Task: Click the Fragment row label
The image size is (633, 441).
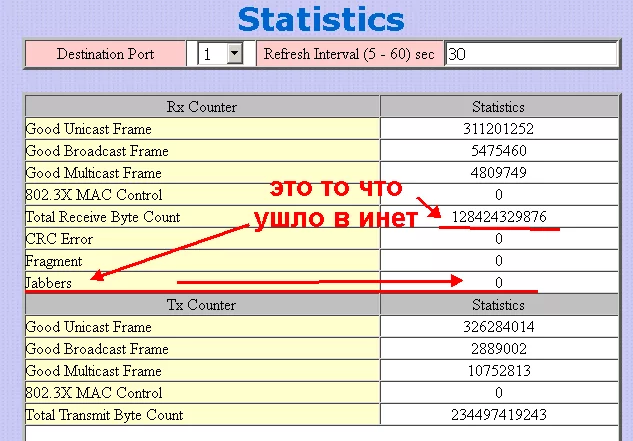Action: (54, 261)
